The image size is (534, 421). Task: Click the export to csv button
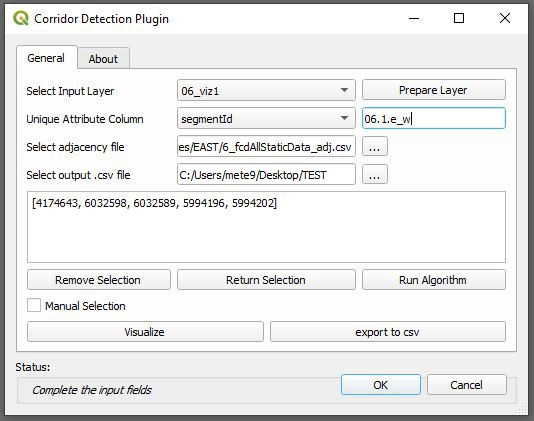(388, 332)
